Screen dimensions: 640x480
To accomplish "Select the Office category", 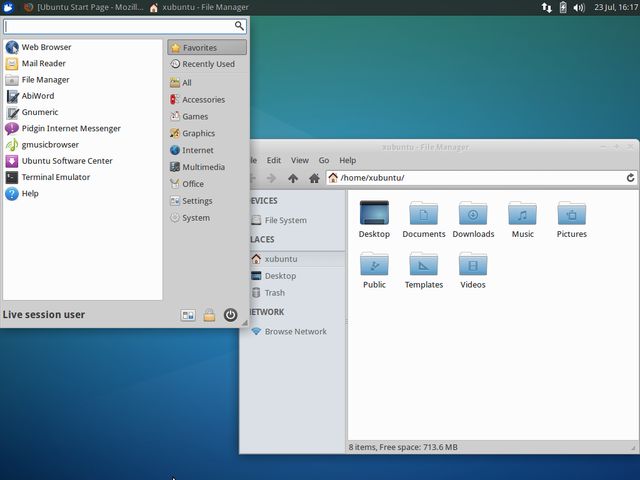I will (207, 184).
